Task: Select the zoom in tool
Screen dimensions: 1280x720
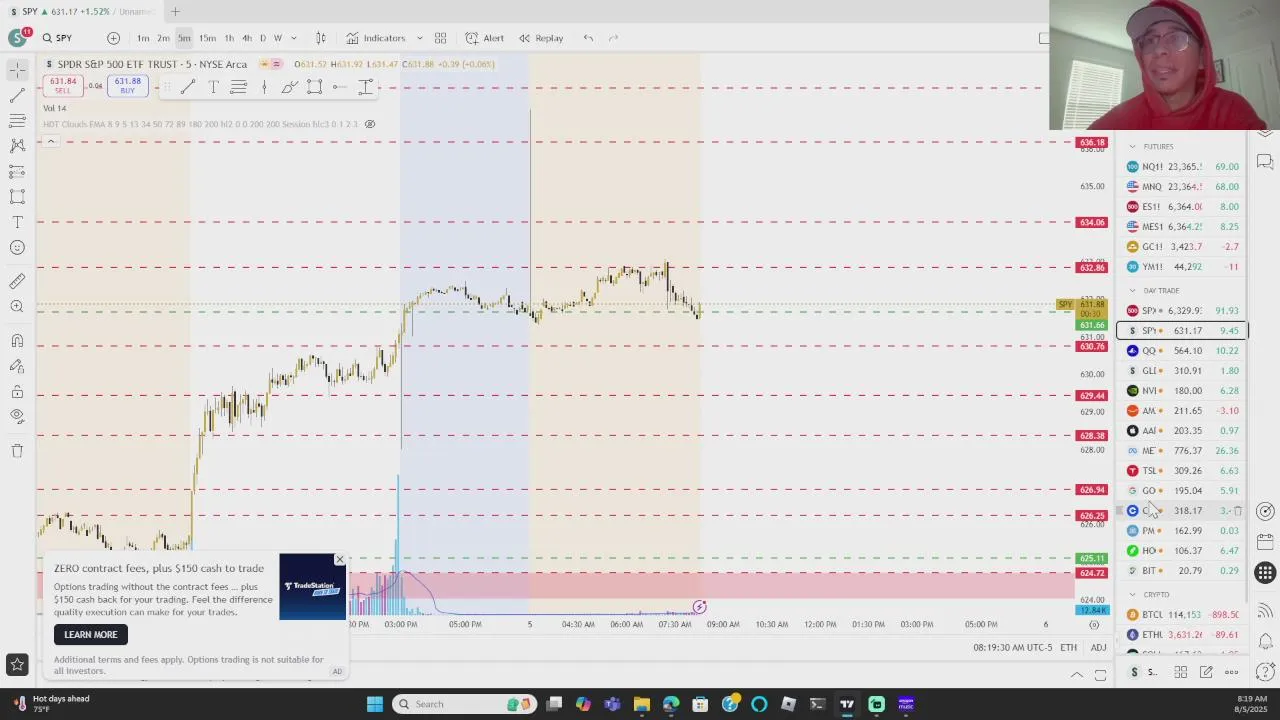Action: 17,307
